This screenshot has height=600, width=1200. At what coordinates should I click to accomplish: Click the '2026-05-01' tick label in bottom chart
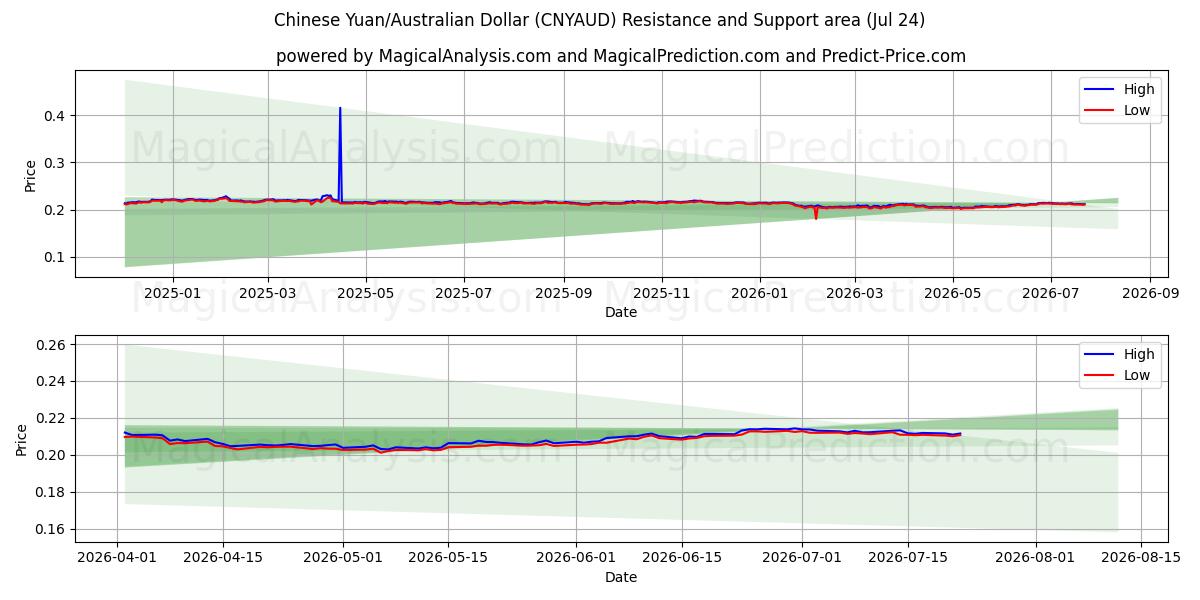tap(343, 559)
